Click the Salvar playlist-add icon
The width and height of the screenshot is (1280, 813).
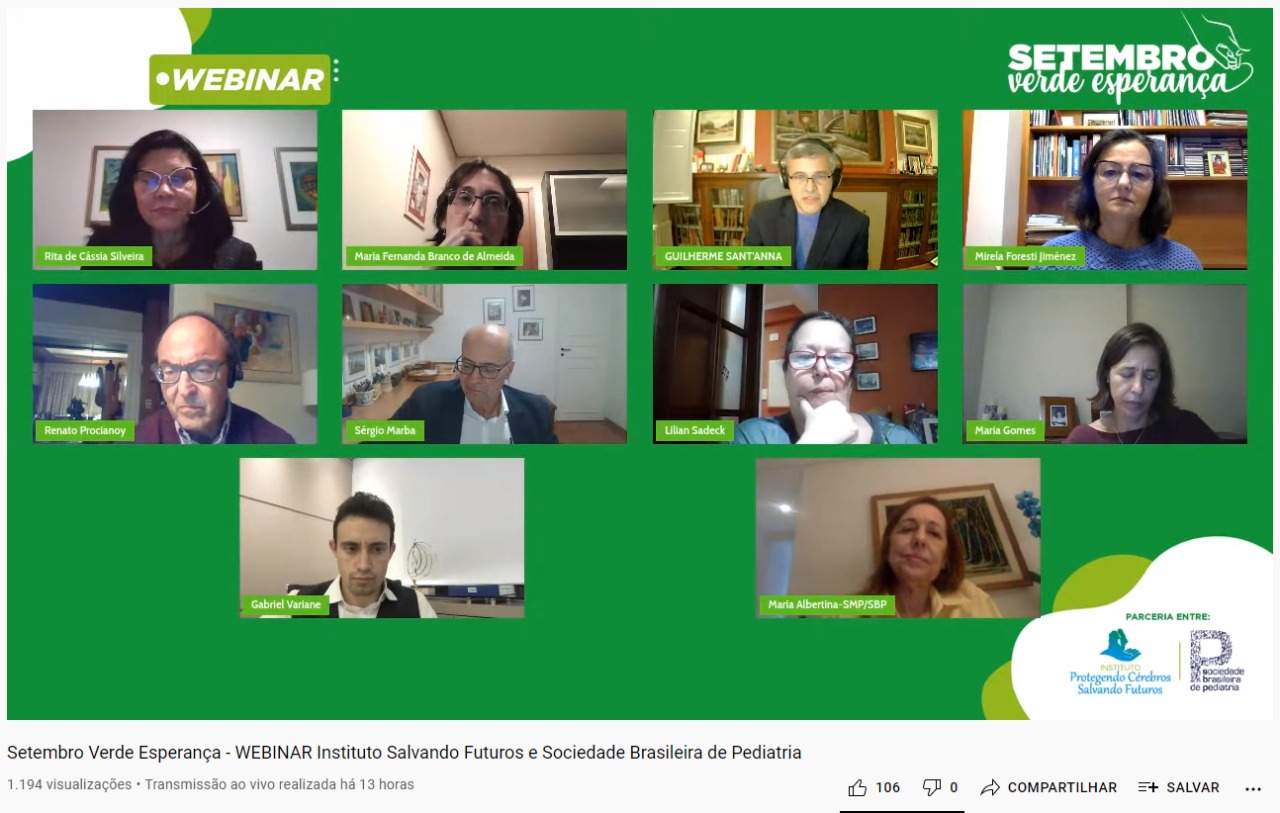(1148, 788)
